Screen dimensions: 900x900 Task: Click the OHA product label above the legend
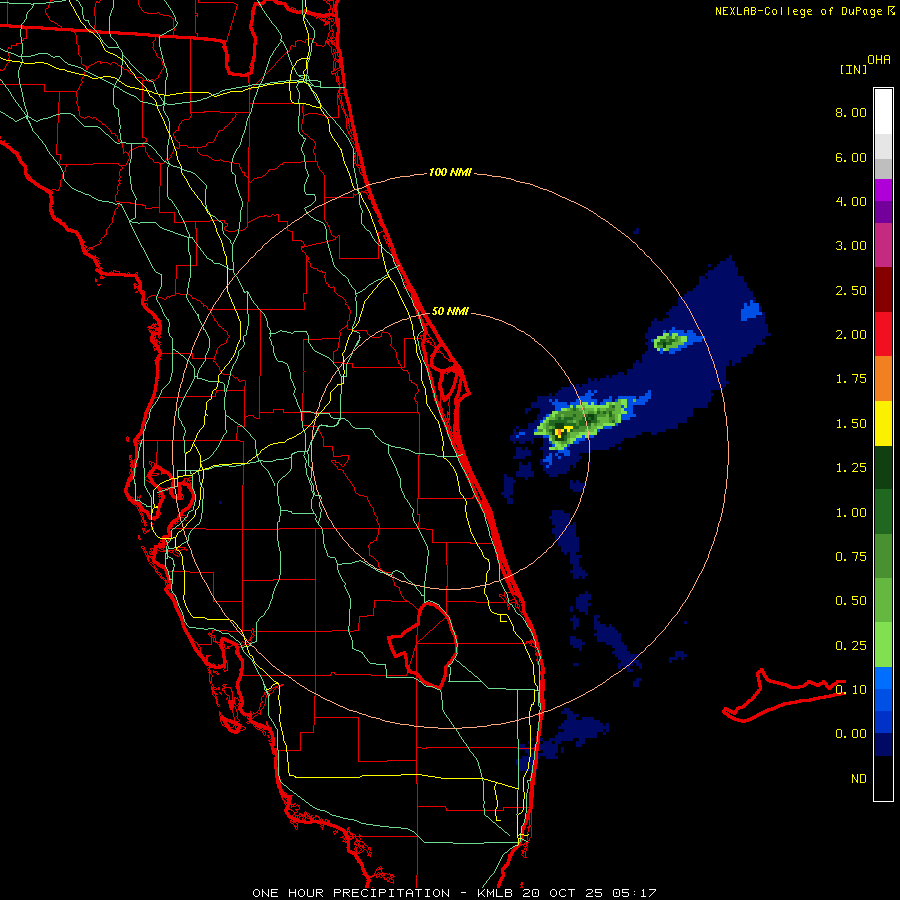pos(879,60)
